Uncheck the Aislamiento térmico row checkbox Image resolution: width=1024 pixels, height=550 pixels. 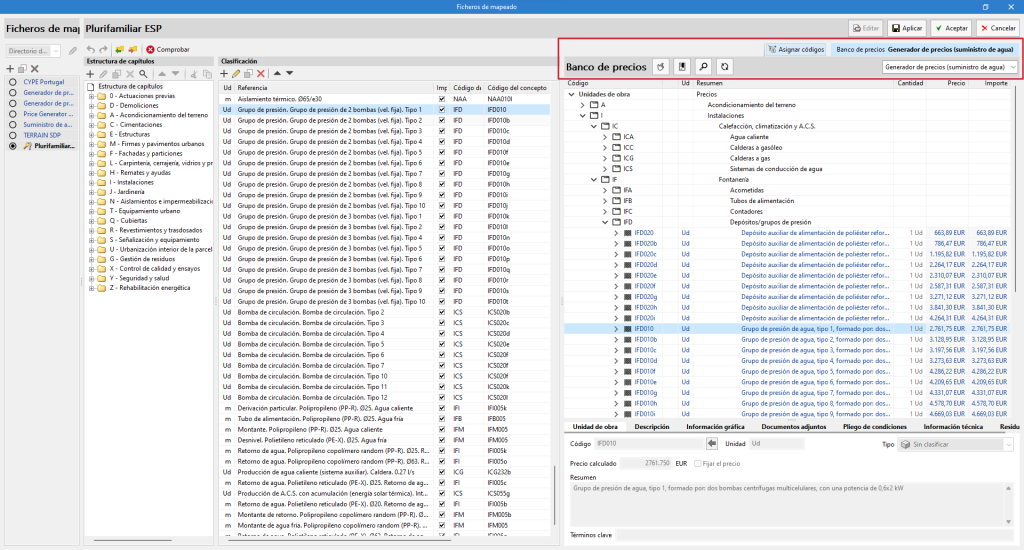click(442, 99)
